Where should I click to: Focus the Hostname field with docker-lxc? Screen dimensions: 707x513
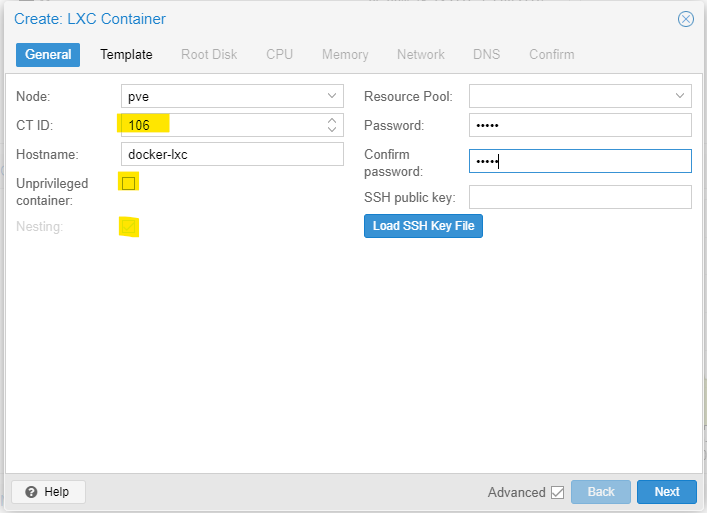(x=231, y=154)
